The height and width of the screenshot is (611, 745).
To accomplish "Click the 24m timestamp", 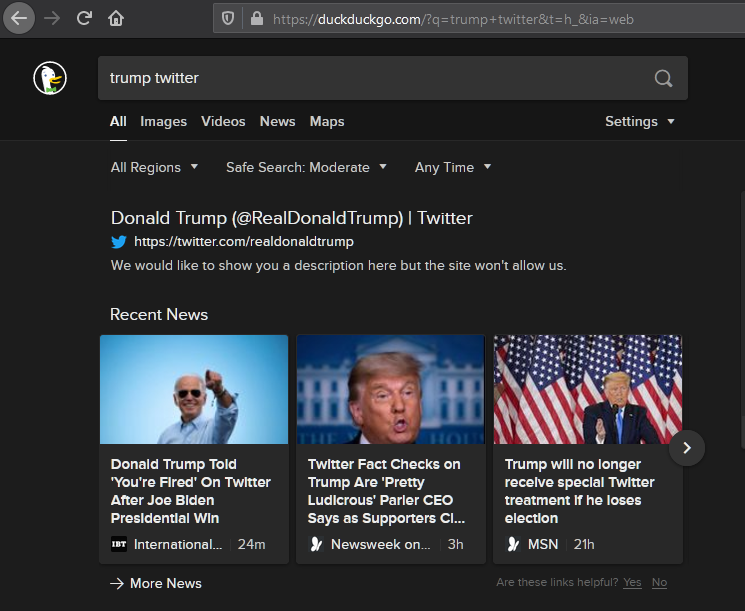I will click(x=251, y=544).
